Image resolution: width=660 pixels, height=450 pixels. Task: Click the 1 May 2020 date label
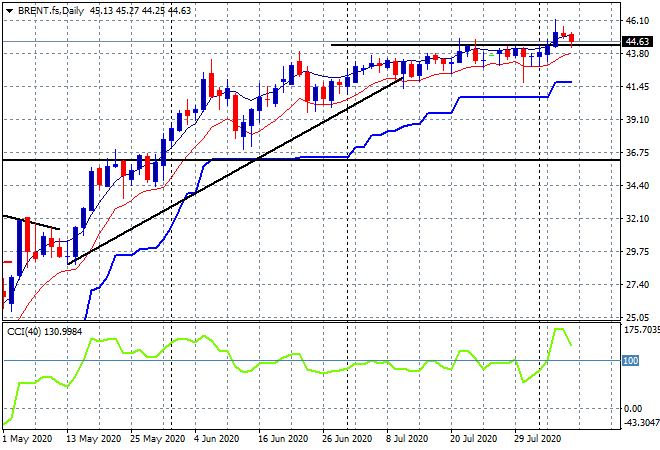(28, 439)
